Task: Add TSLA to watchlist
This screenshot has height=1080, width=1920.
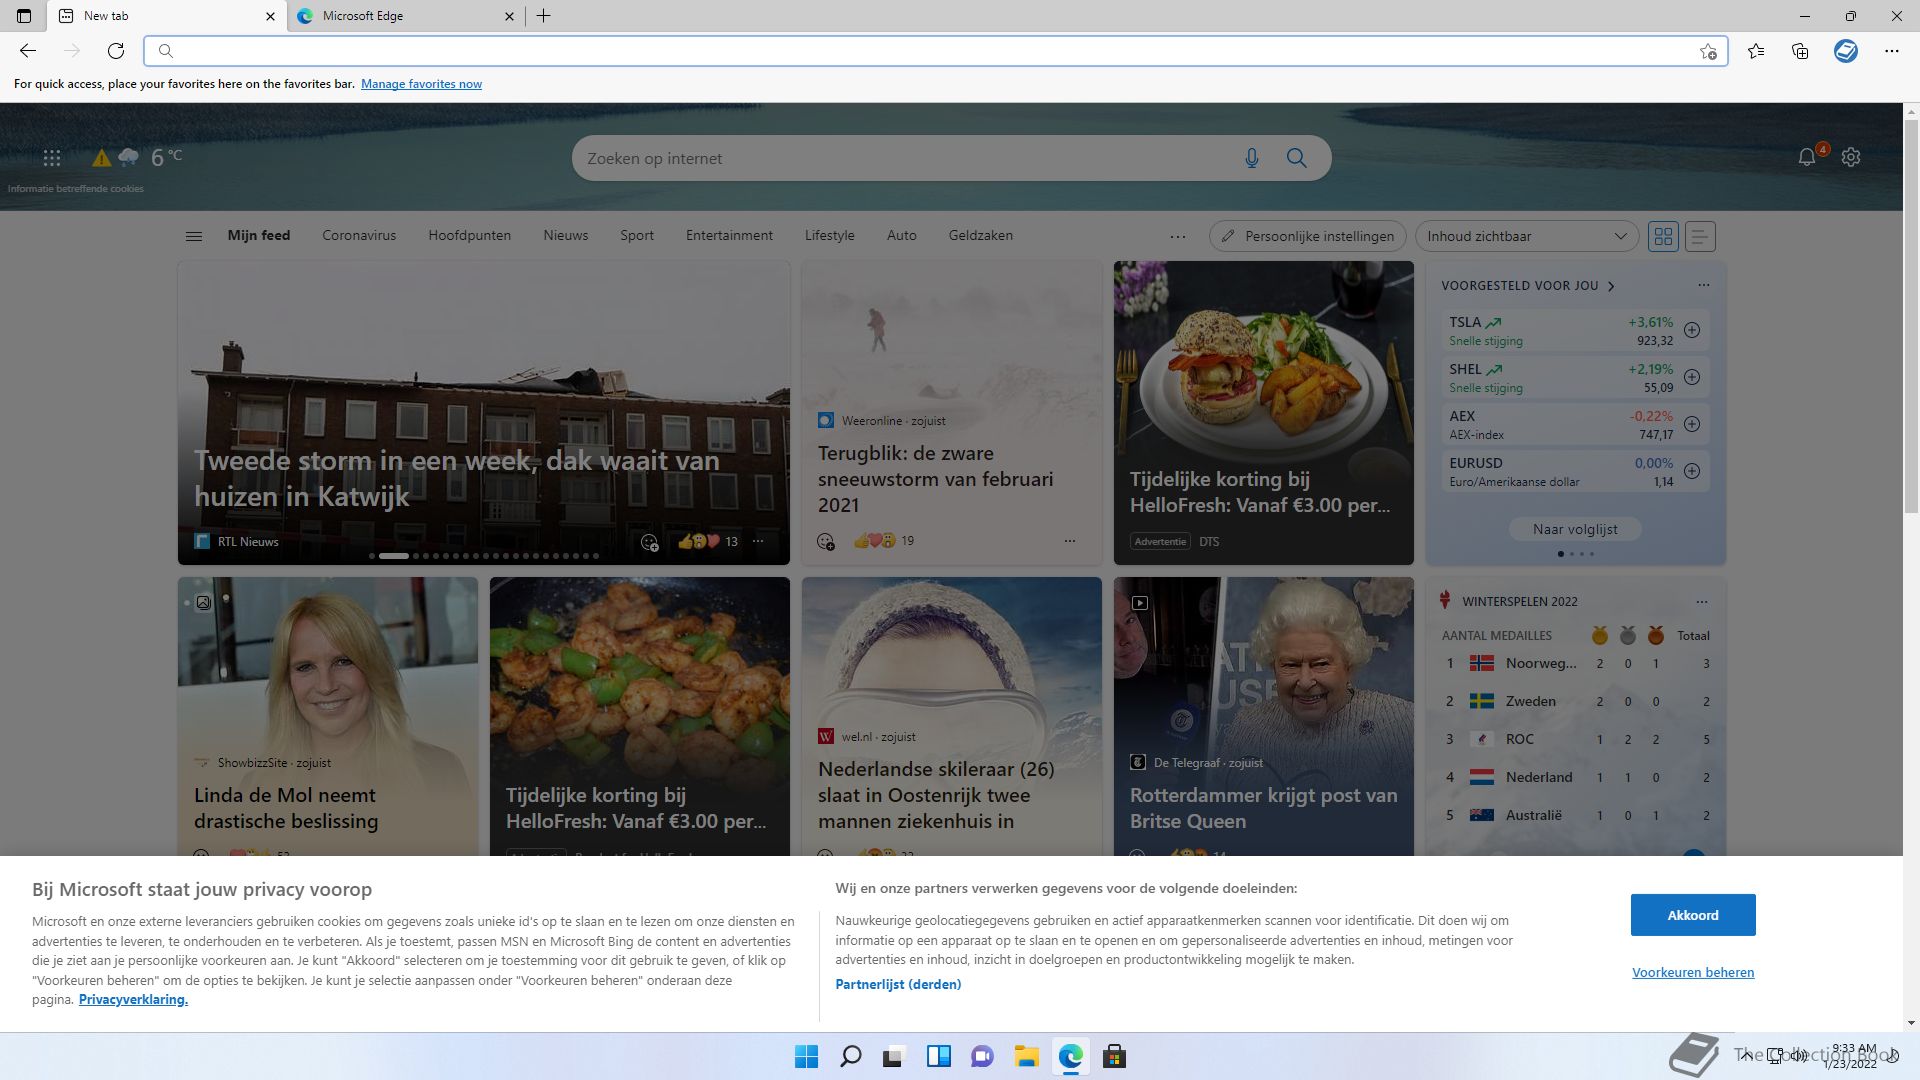Action: tap(1692, 330)
